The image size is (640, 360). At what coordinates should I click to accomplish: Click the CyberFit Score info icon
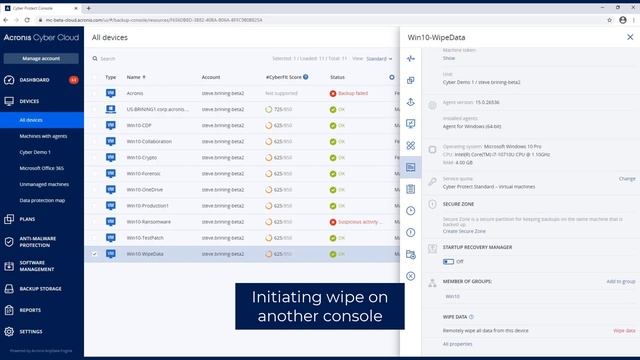click(306, 77)
